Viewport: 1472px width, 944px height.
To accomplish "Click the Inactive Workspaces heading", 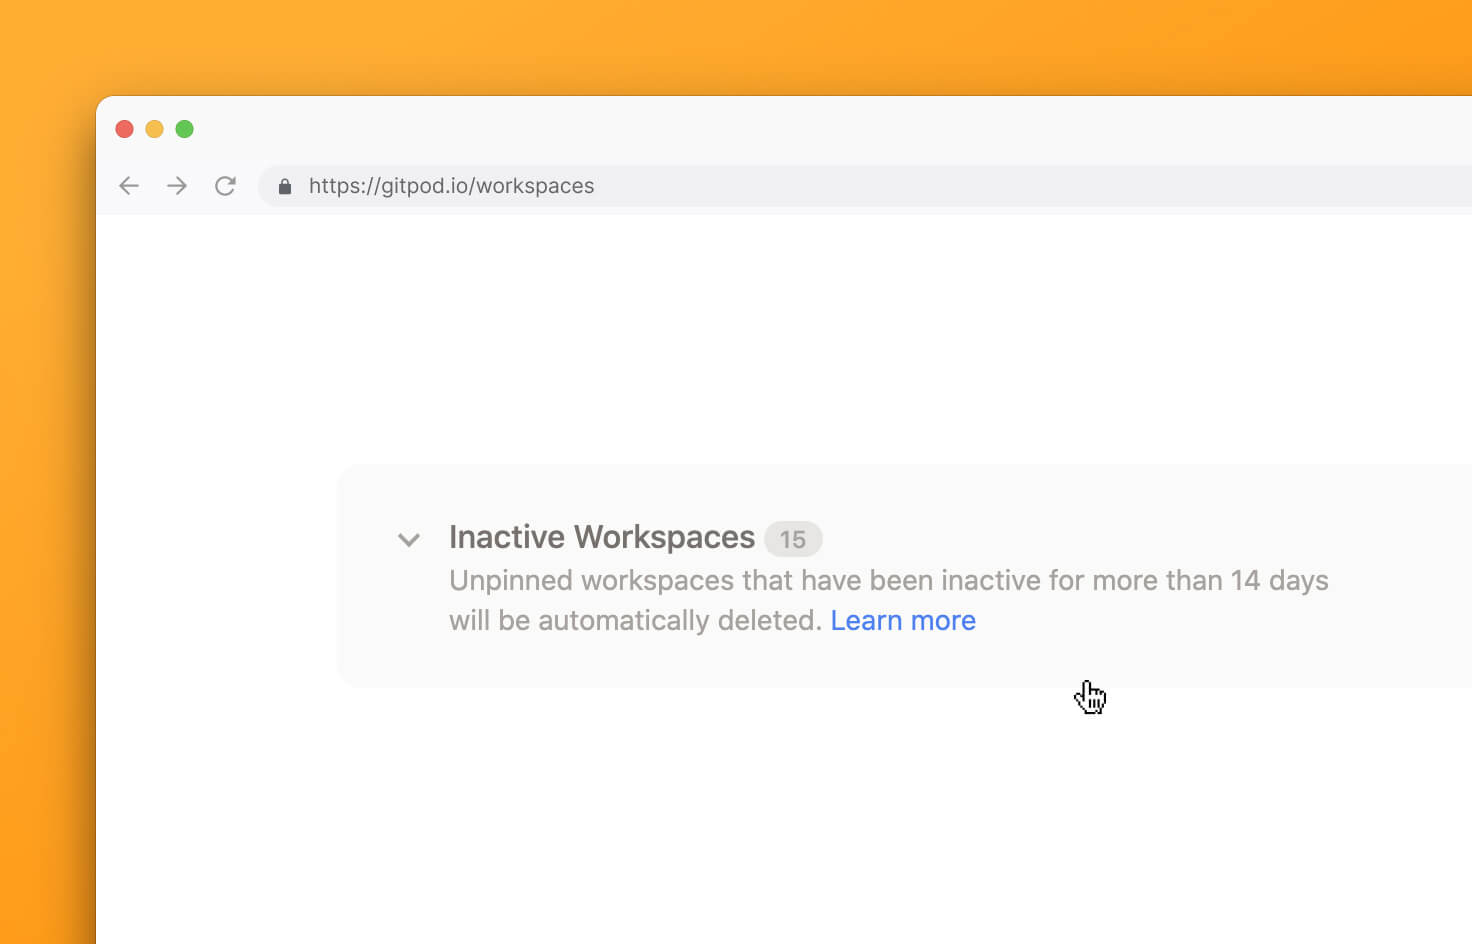I will pyautogui.click(x=601, y=537).
